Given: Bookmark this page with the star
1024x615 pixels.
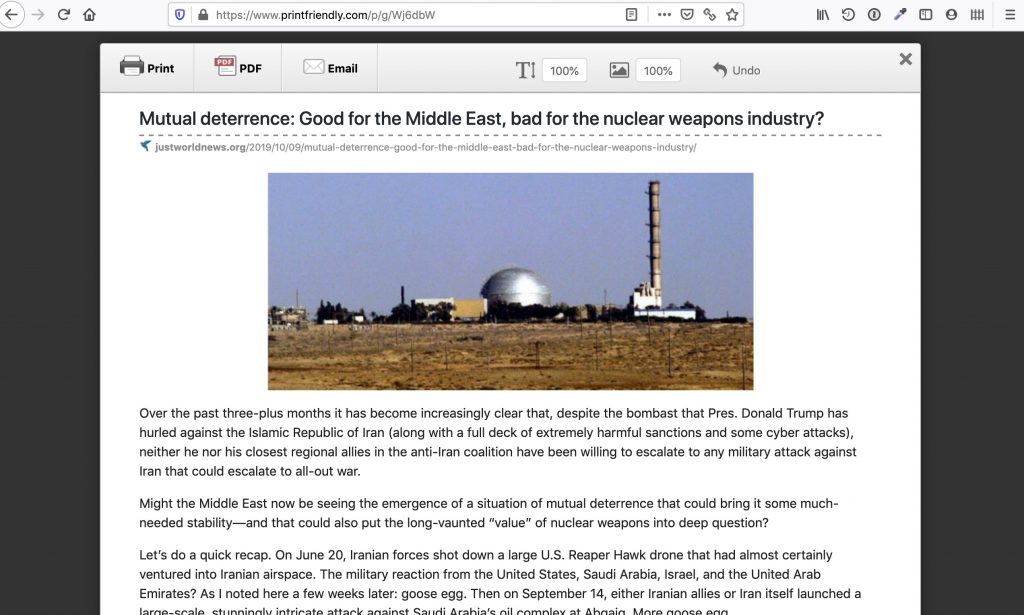Looking at the screenshot, I should (x=732, y=15).
